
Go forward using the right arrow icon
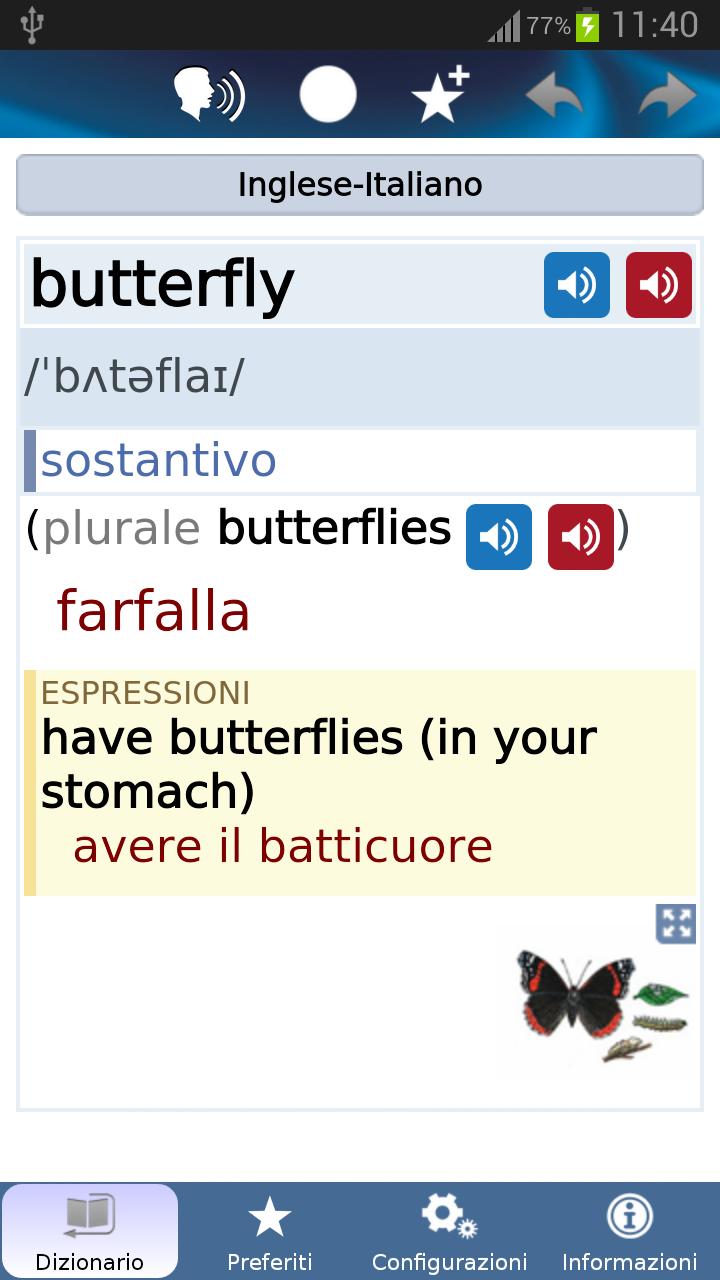667,97
